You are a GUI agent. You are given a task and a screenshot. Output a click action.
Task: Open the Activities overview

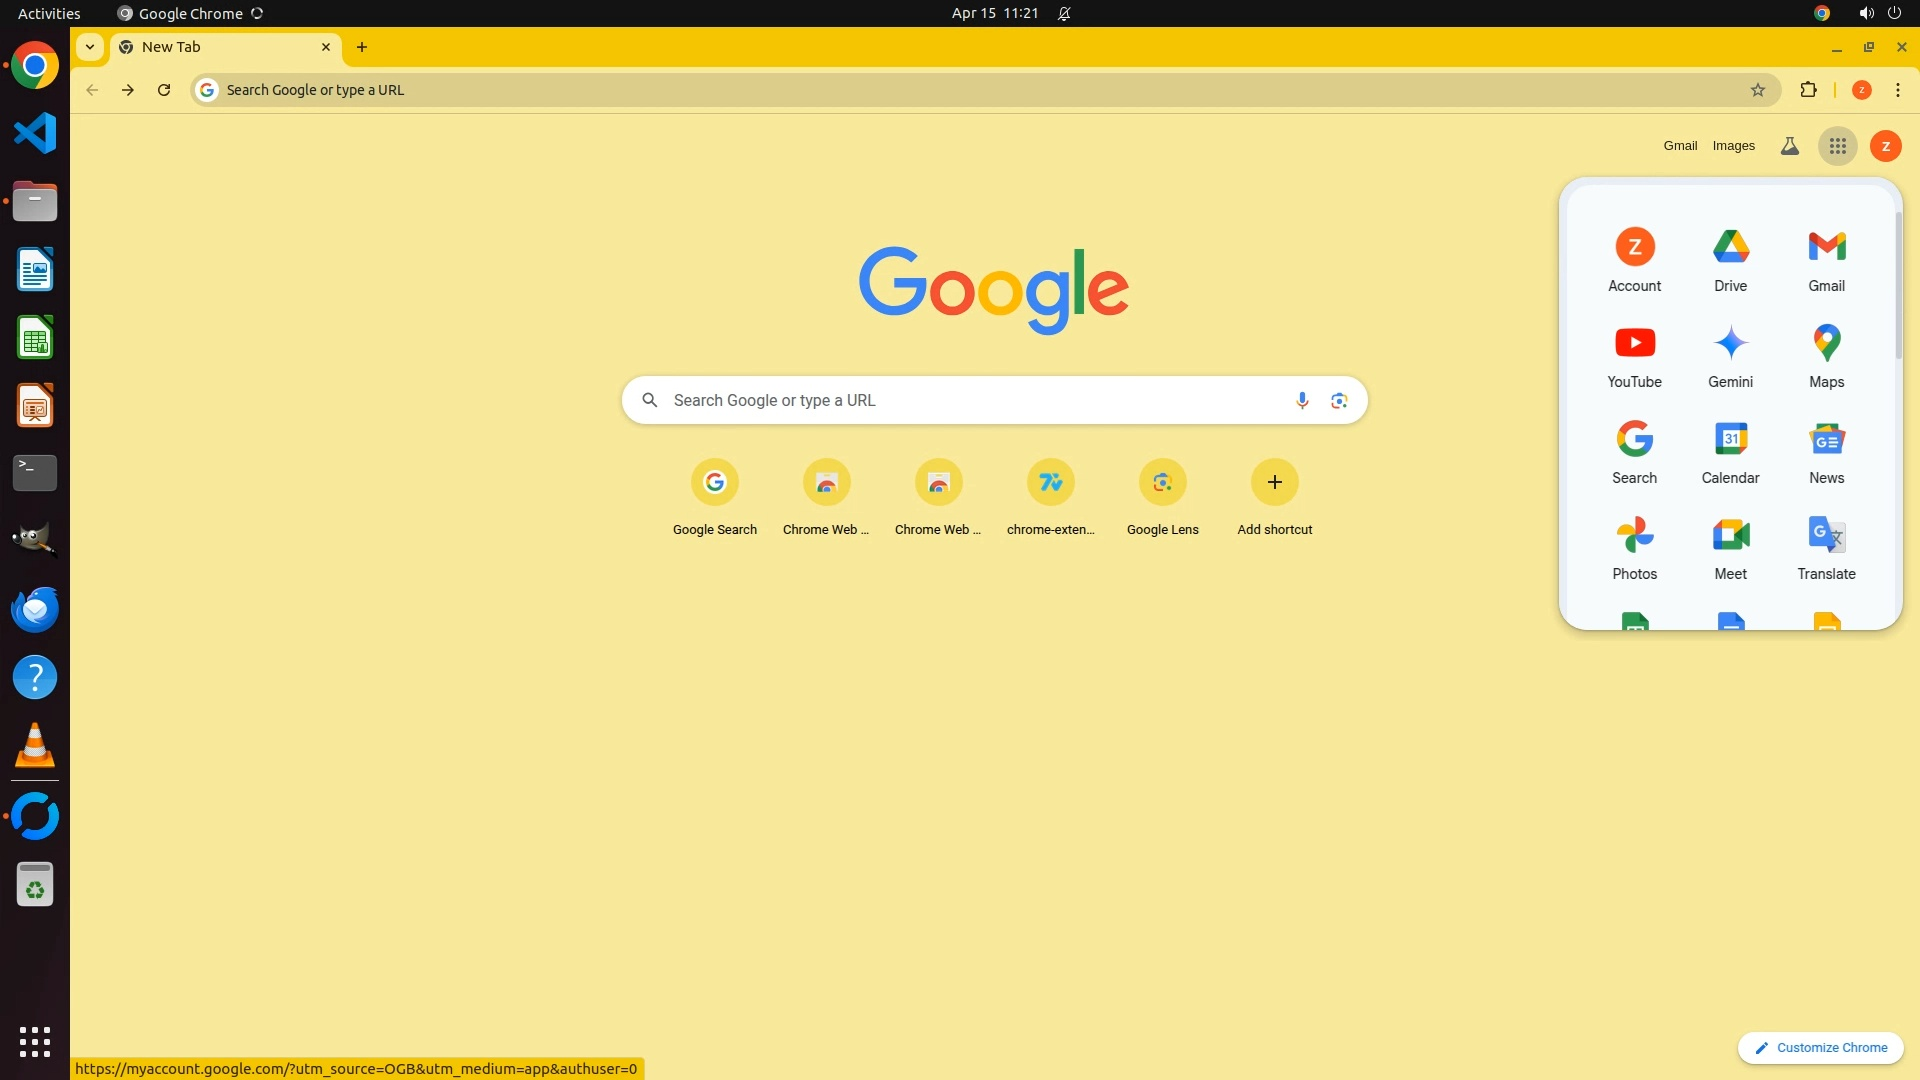(49, 13)
